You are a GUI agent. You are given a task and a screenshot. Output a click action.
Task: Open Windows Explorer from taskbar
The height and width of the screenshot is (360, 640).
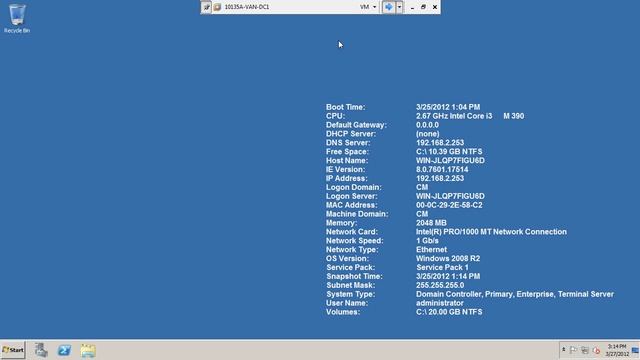click(88, 351)
